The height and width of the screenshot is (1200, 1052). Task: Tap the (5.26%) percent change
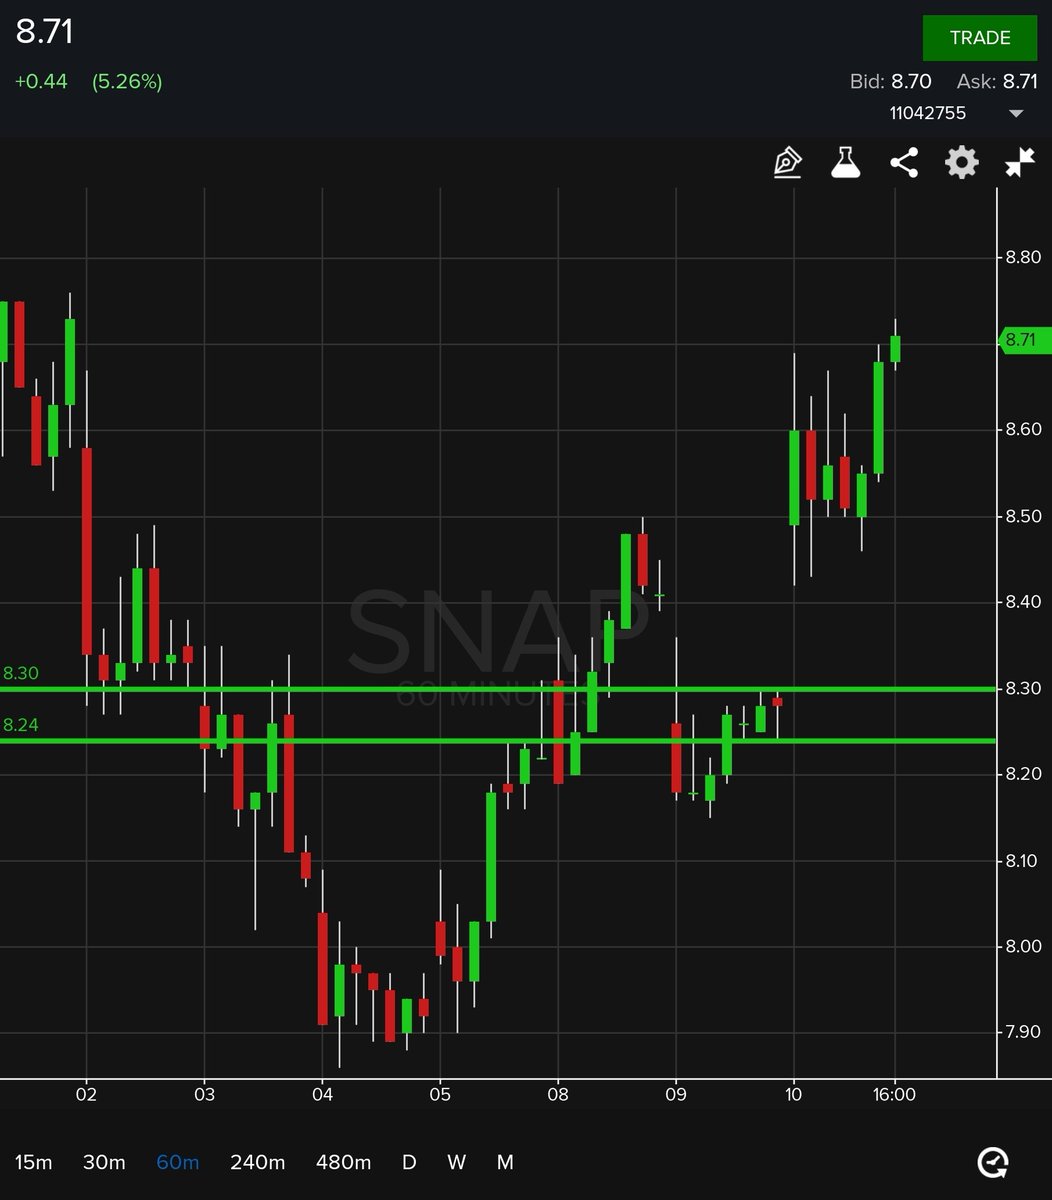pyautogui.click(x=127, y=82)
